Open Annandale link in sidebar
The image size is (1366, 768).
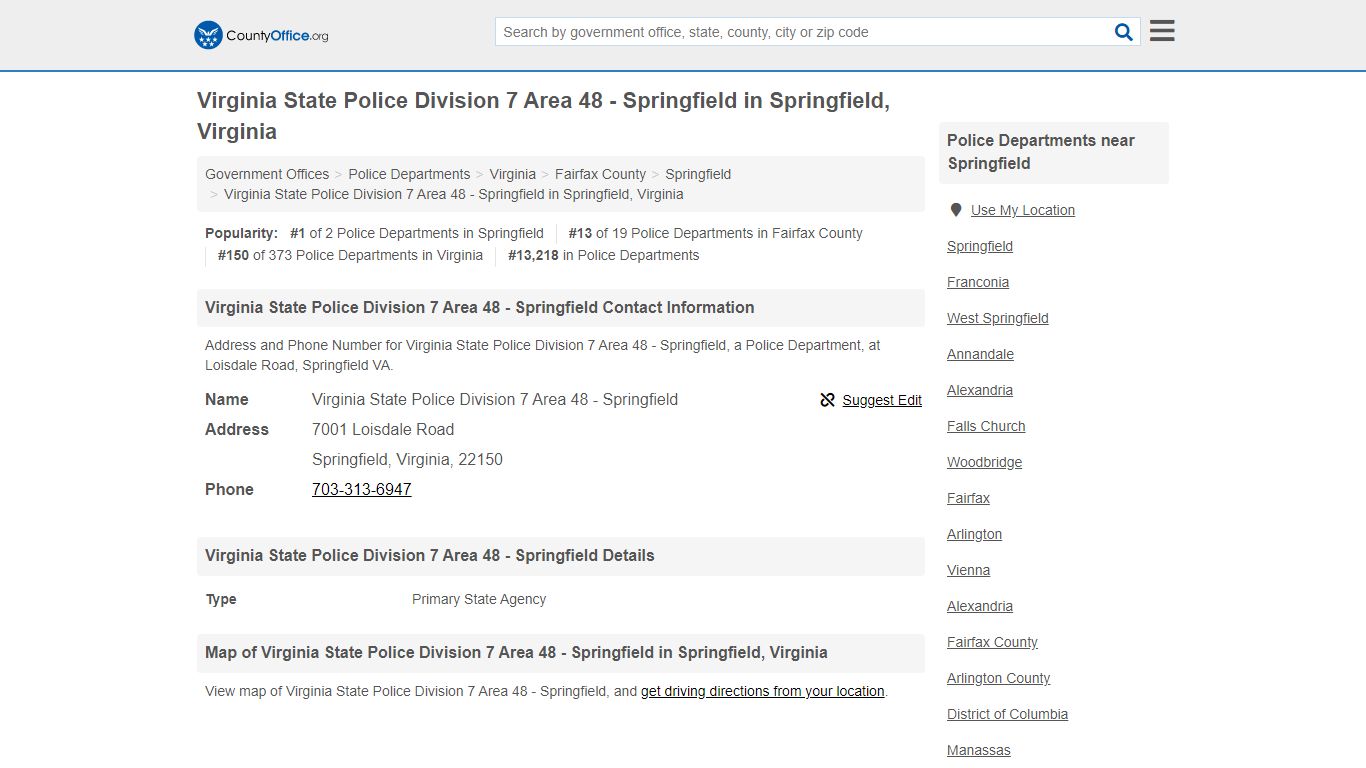point(980,354)
